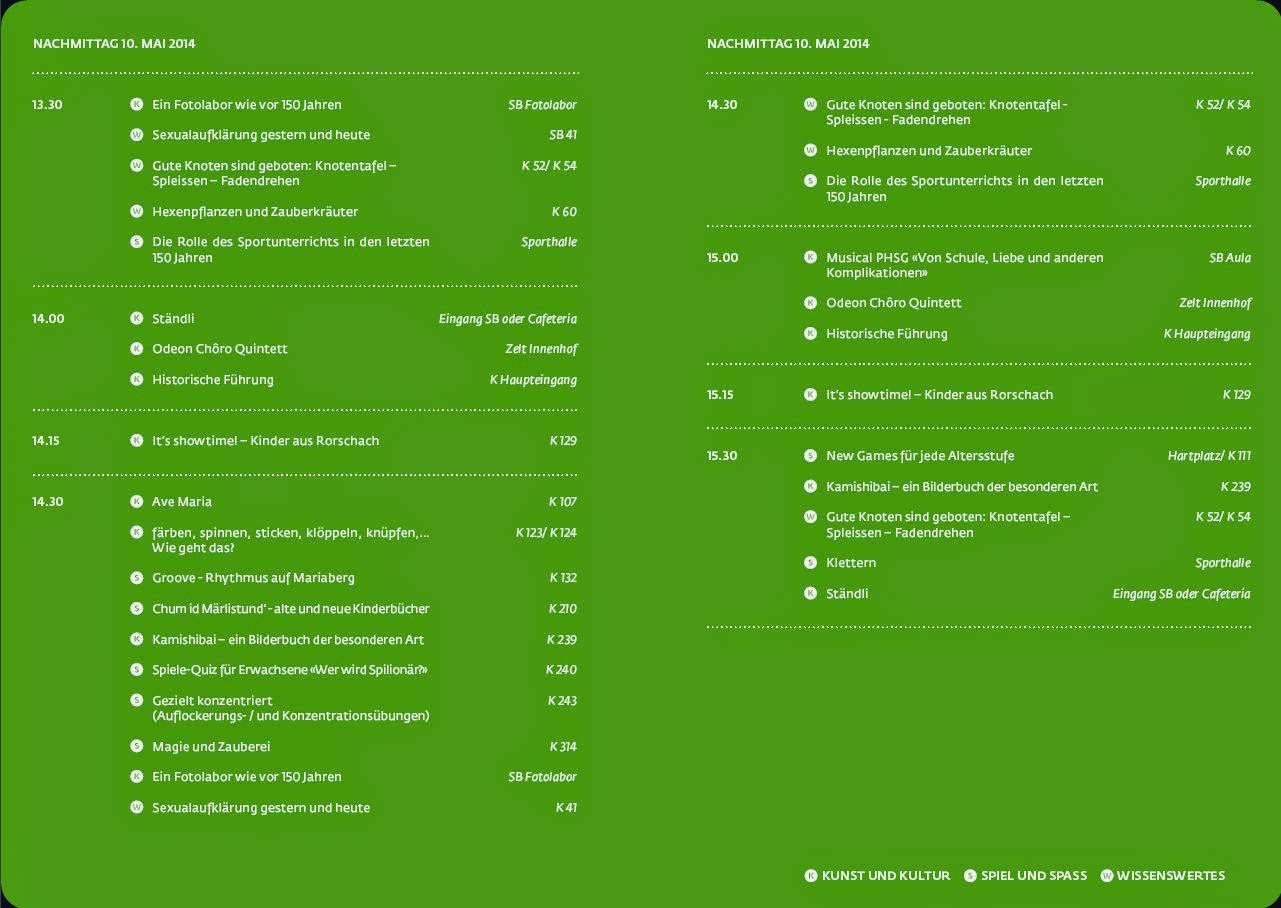Click 'Kamishibai' entry in the 15.30 slot
1281x908 pixels.
click(961, 486)
